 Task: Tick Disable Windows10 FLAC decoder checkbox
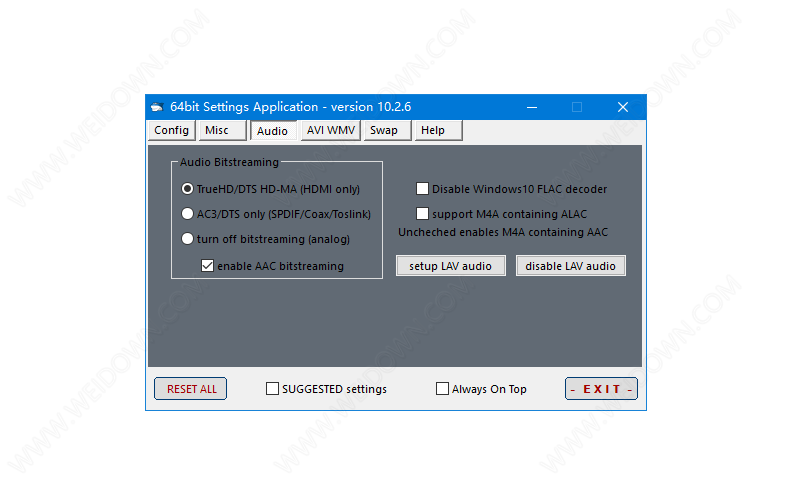422,189
